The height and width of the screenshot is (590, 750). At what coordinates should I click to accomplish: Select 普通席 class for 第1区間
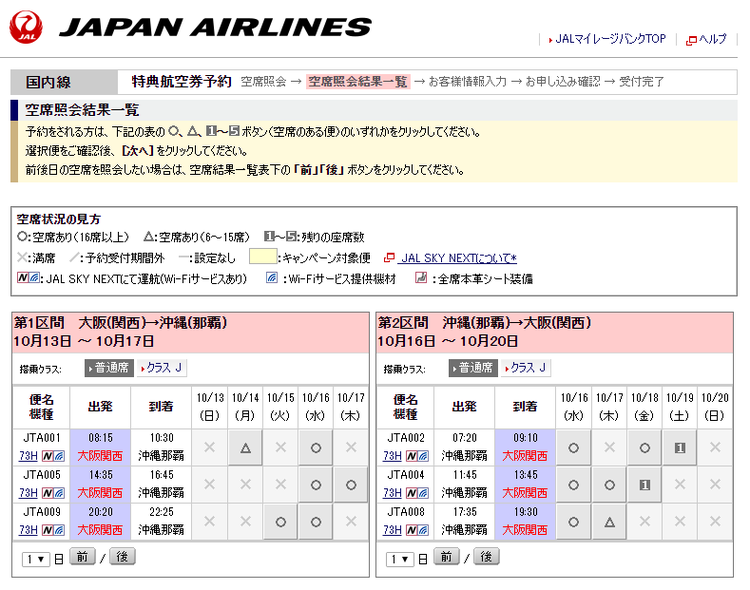[109, 368]
